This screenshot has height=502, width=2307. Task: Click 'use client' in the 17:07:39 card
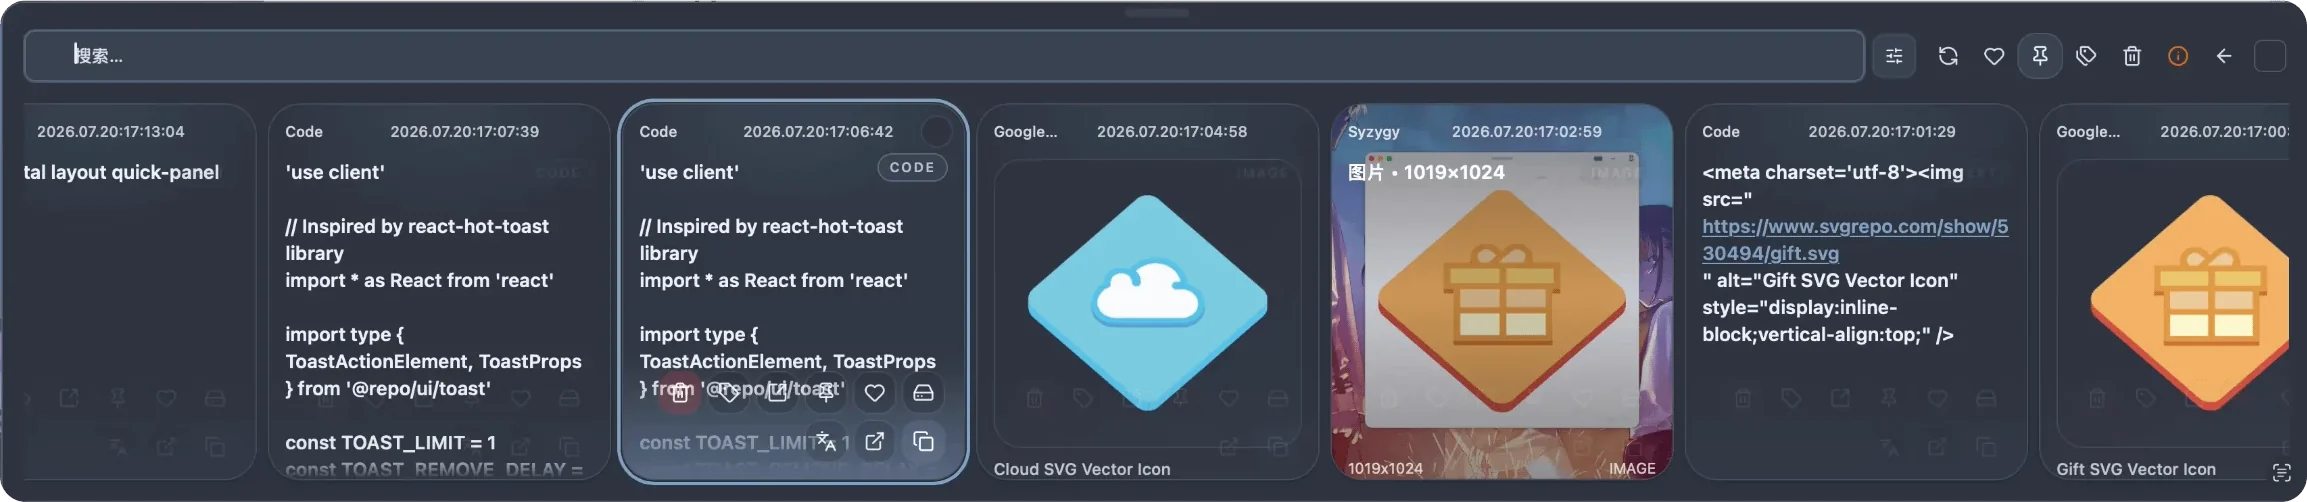334,172
